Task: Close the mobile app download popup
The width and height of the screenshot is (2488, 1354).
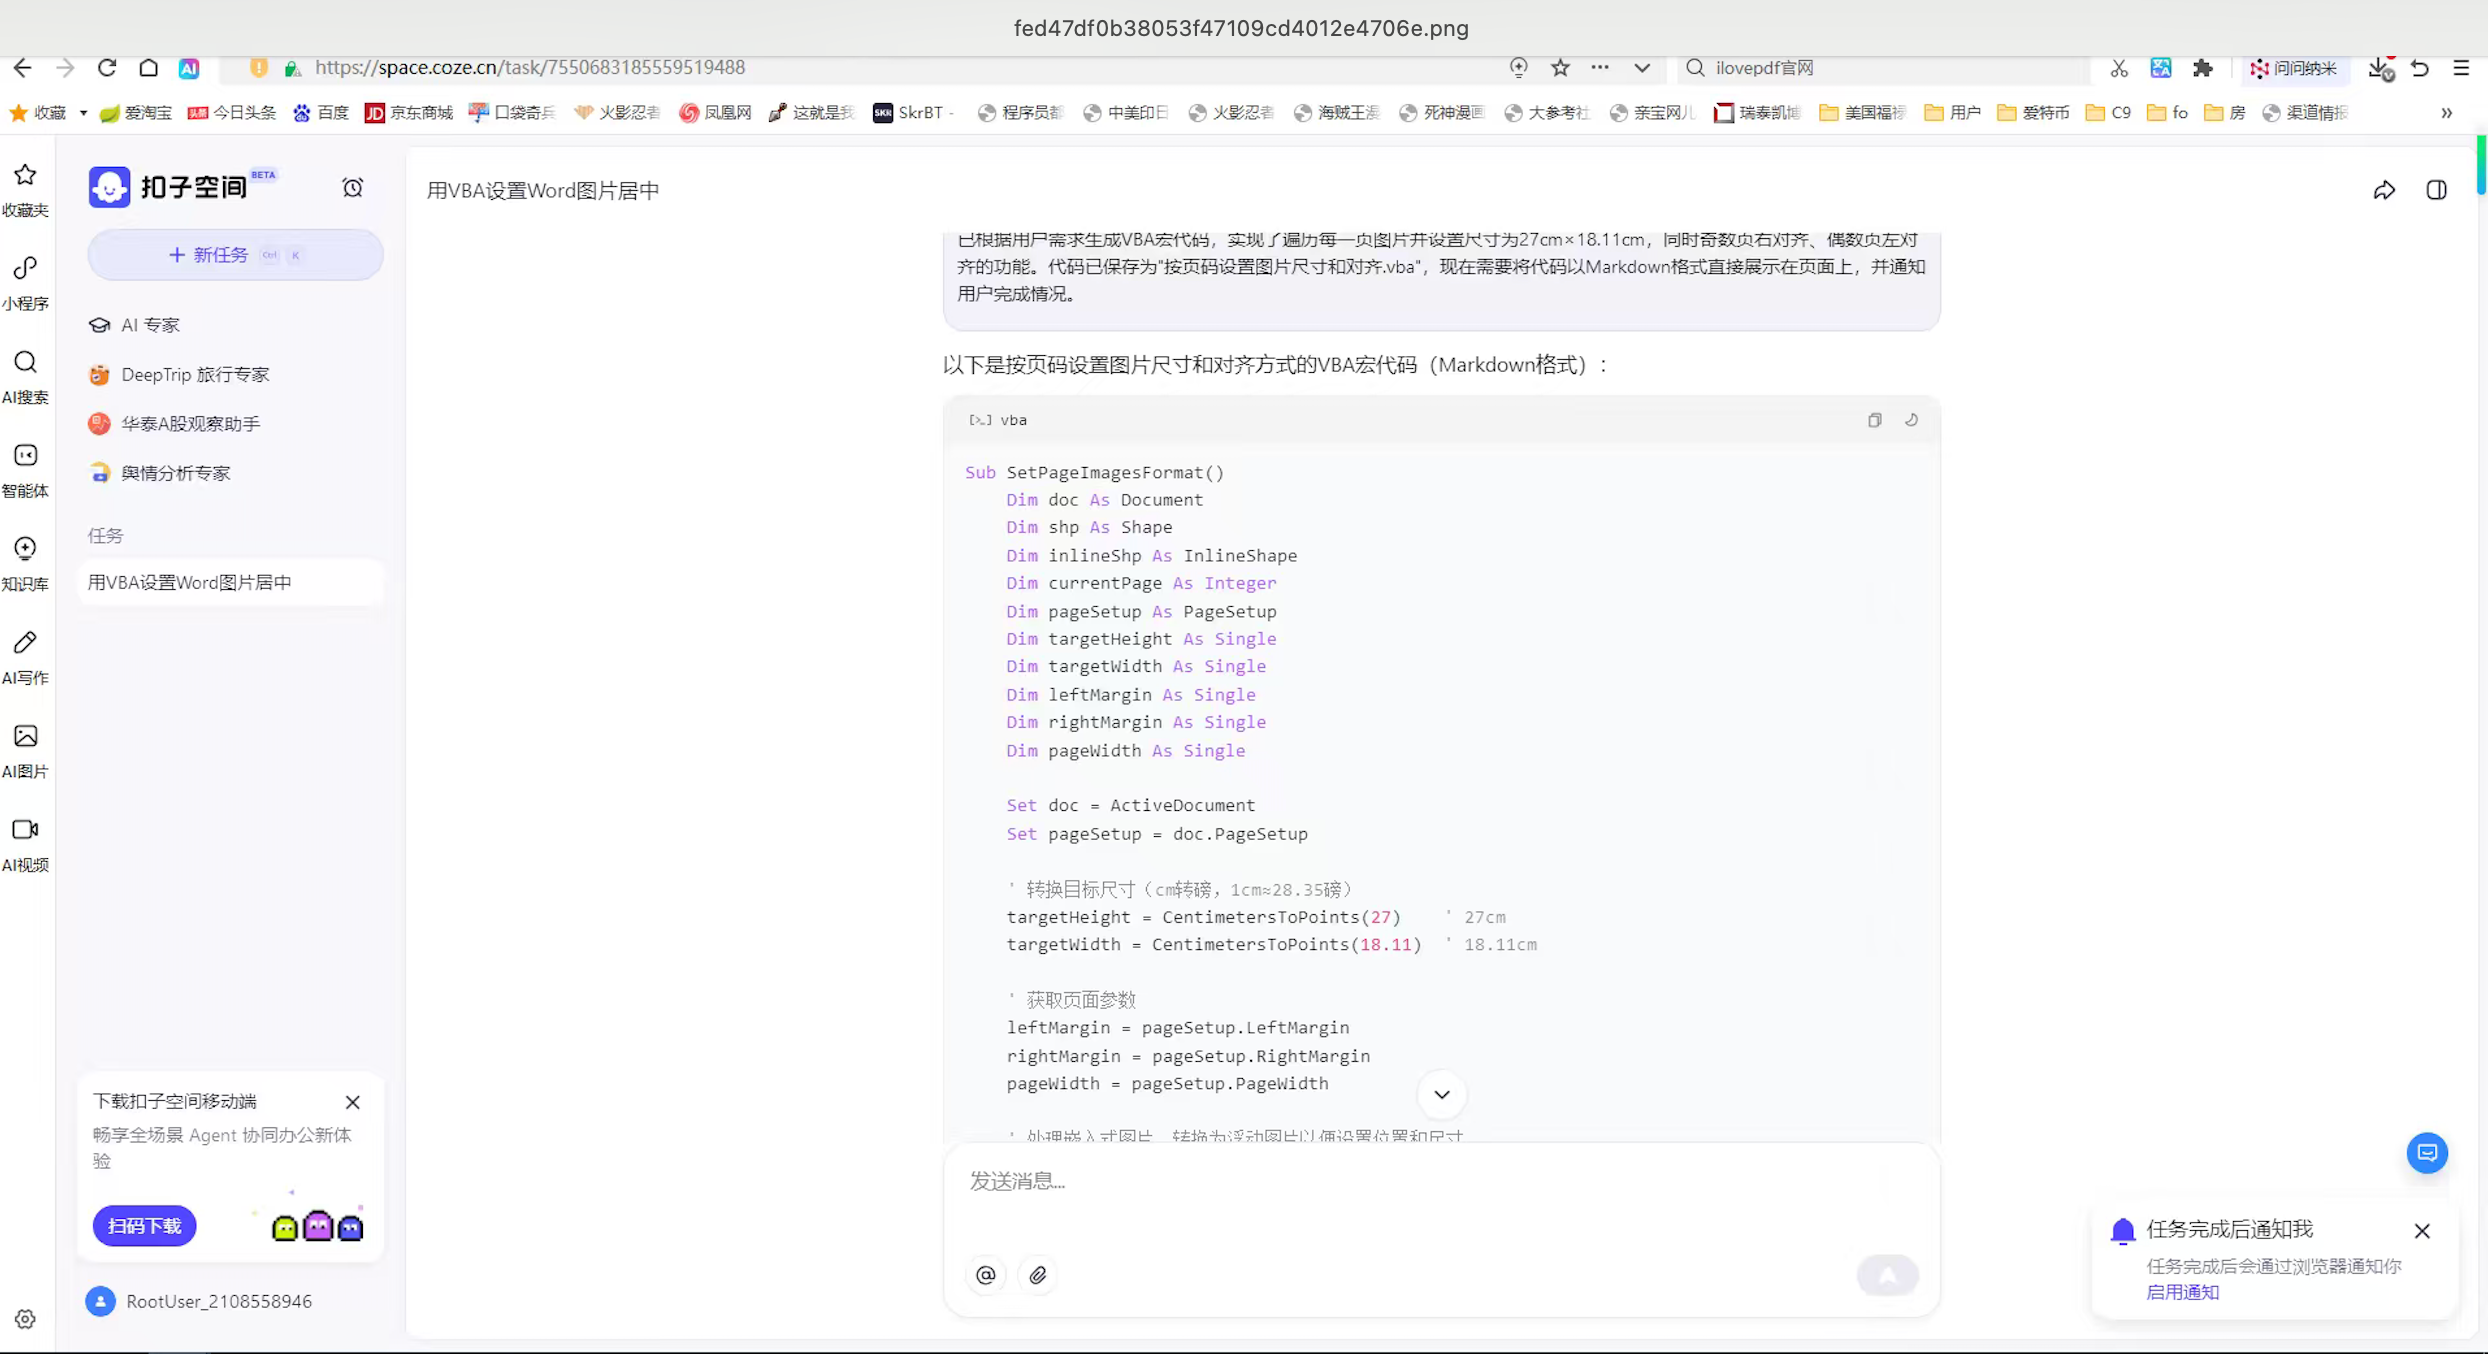Action: (352, 1102)
